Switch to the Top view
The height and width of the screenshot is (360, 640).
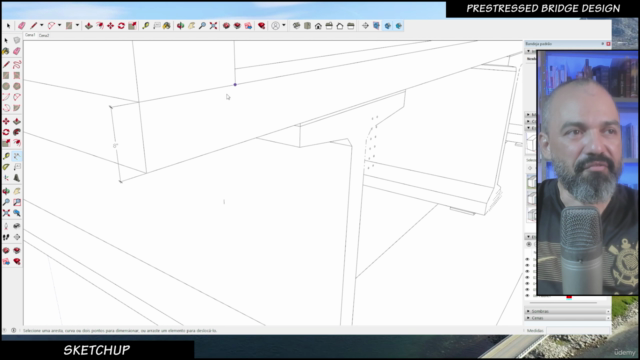click(x=307, y=26)
